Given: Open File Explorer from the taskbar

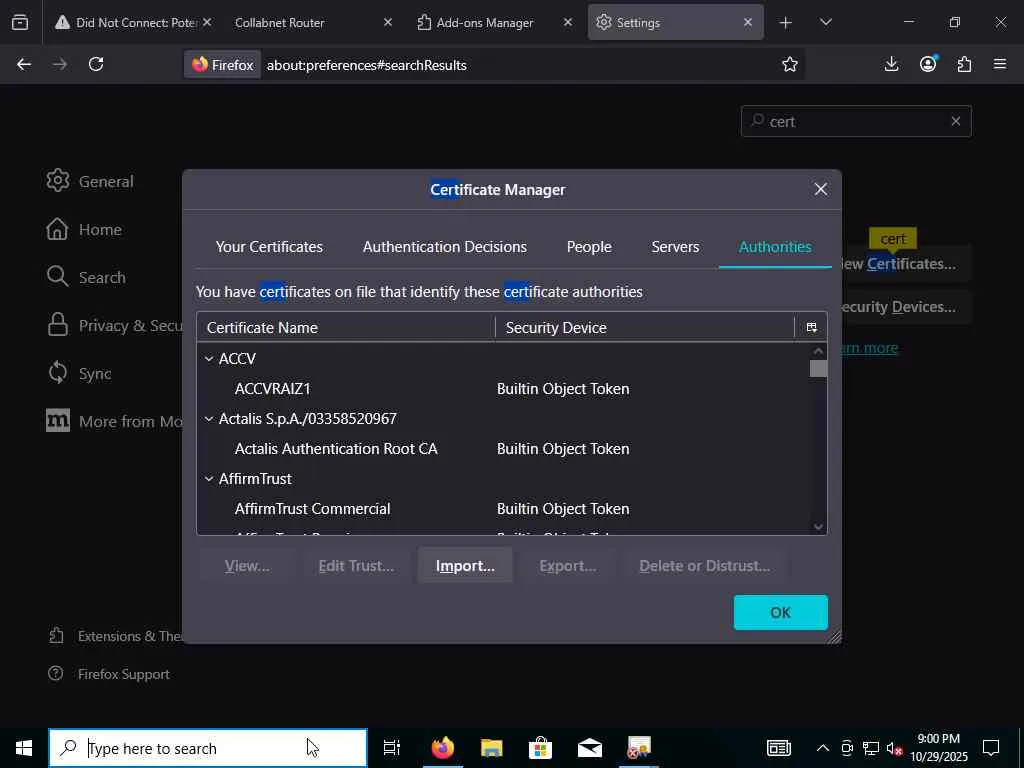Looking at the screenshot, I should pyautogui.click(x=491, y=748).
